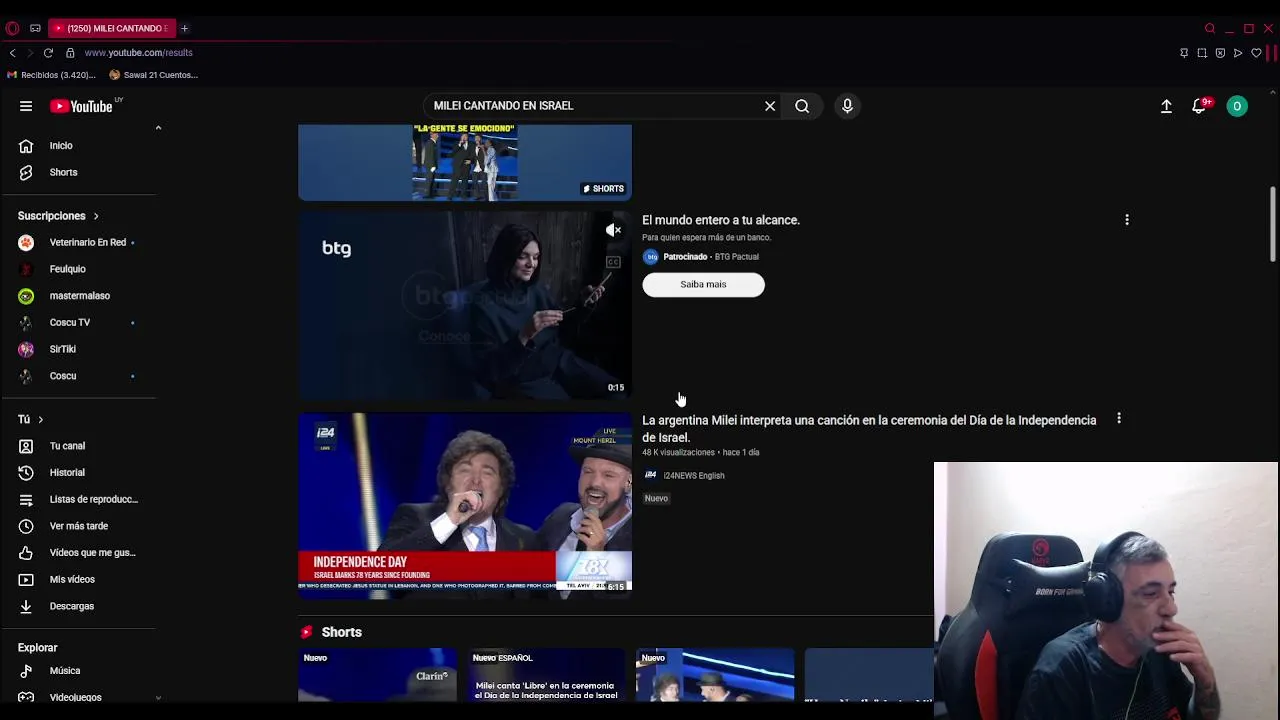Open the BTG Pactual ad thumbnail
The width and height of the screenshot is (1280, 720).
click(465, 305)
